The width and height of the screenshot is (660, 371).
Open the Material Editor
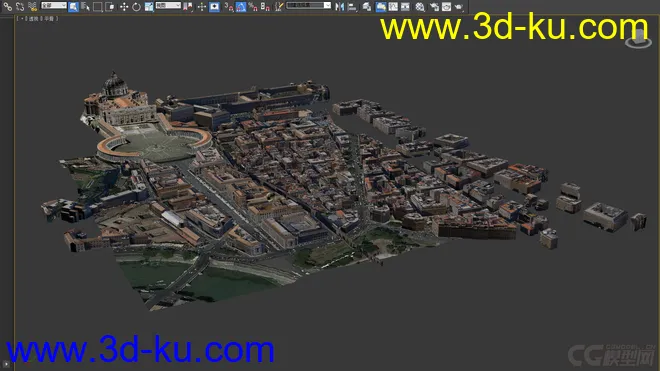(420, 7)
